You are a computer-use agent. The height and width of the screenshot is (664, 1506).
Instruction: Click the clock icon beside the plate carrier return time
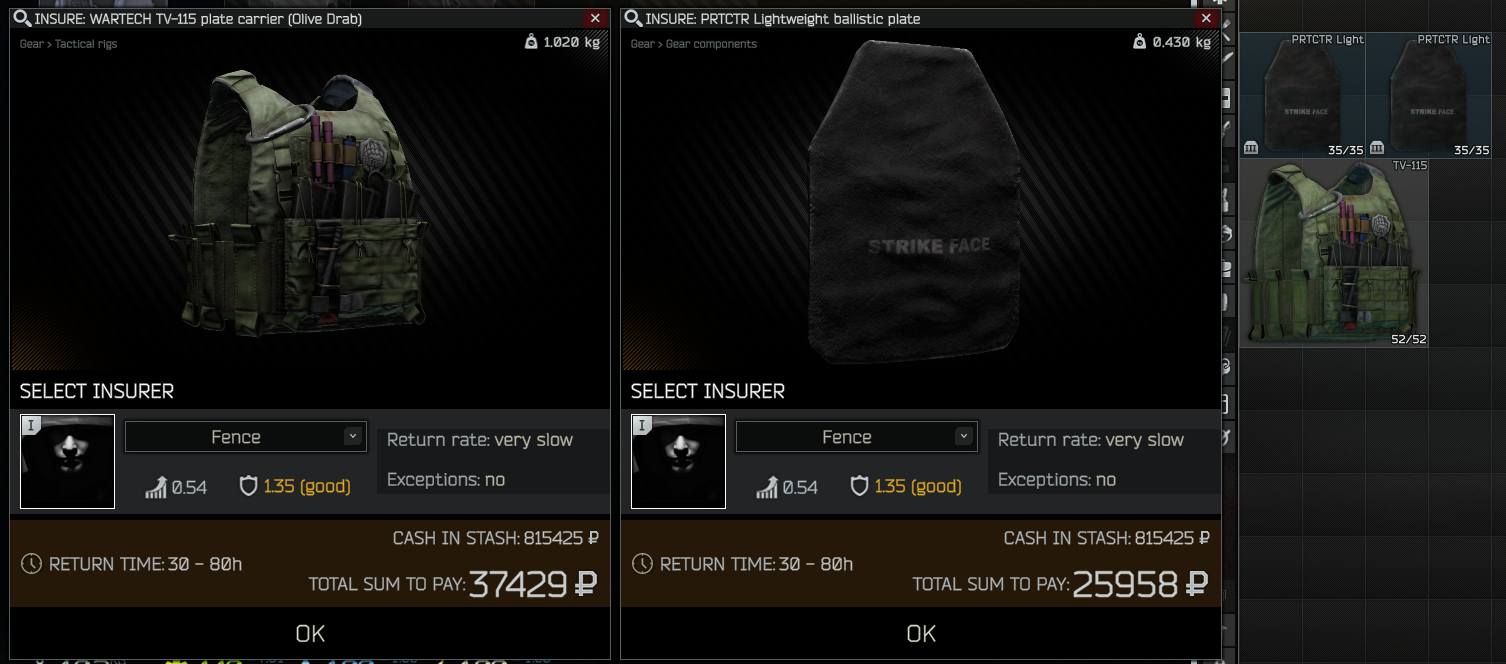pyautogui.click(x=31, y=564)
